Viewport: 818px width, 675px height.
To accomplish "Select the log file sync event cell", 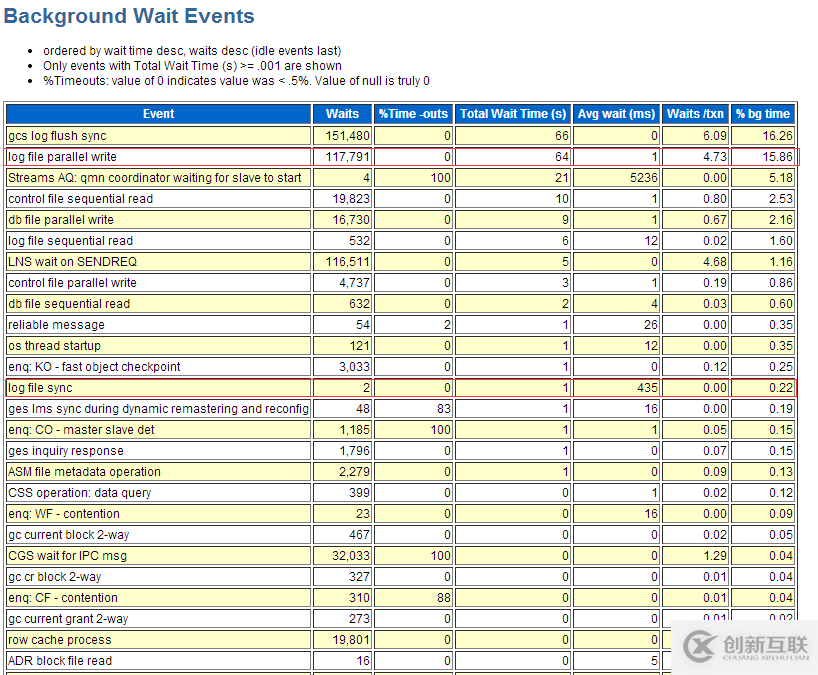I will pyautogui.click(x=158, y=388).
